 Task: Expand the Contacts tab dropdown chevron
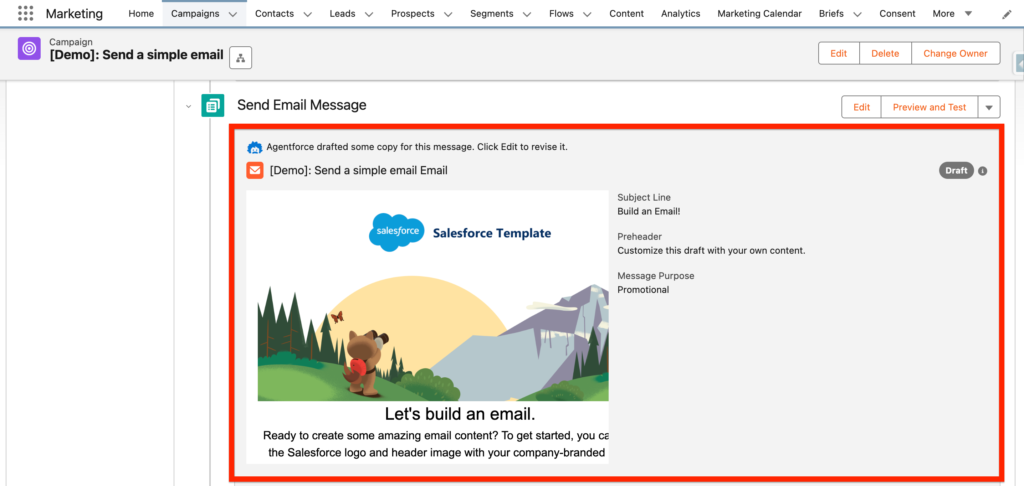[x=307, y=15]
